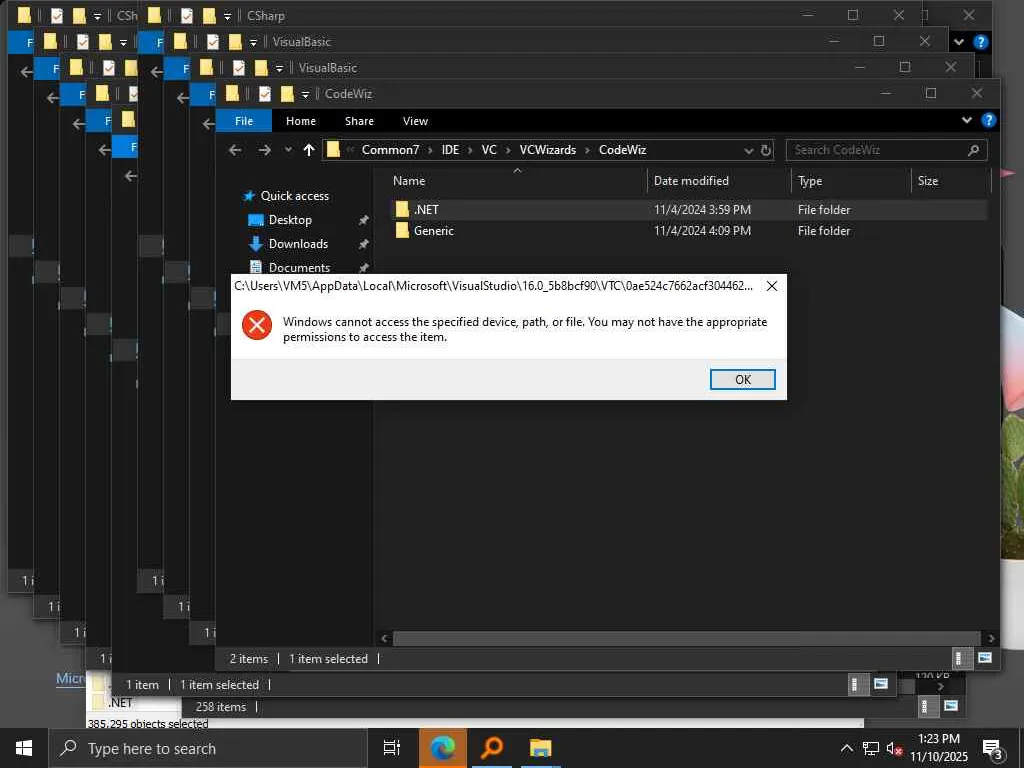Click properties checkmark icon in CodeWiz title bar
1024x768 pixels.
[264, 94]
